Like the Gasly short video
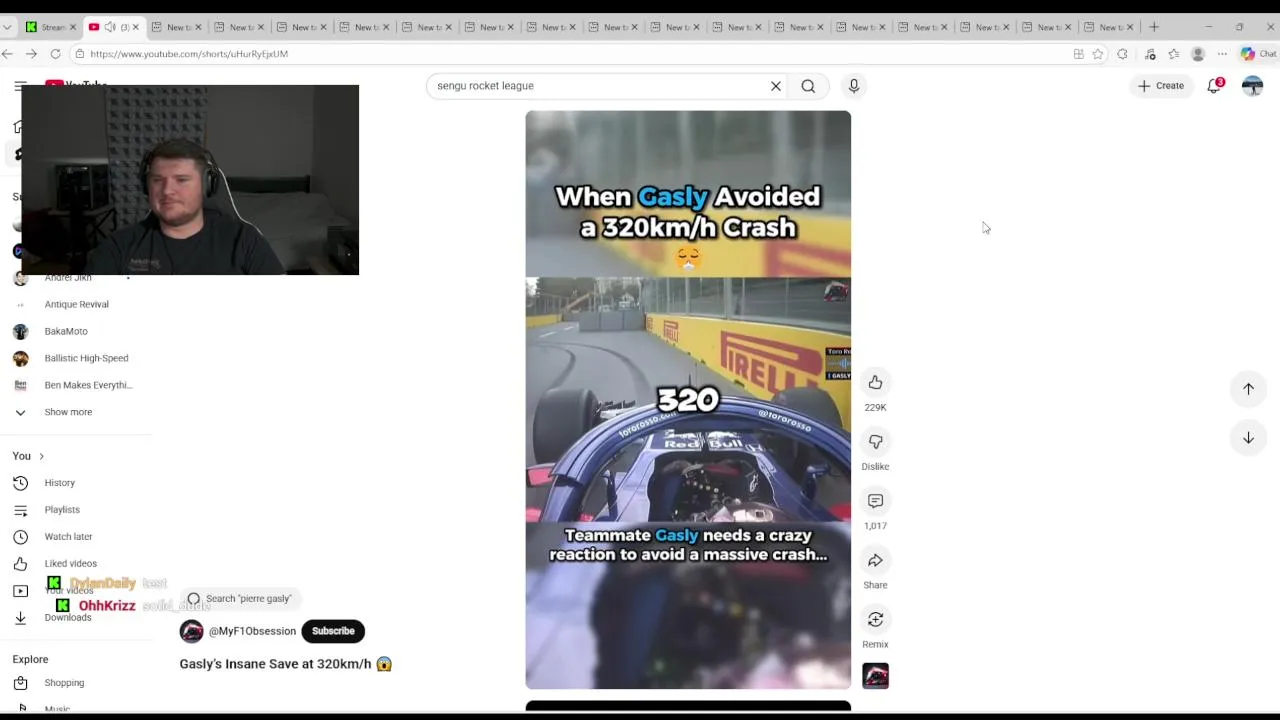Screen dimensions: 1280x720 point(875,383)
